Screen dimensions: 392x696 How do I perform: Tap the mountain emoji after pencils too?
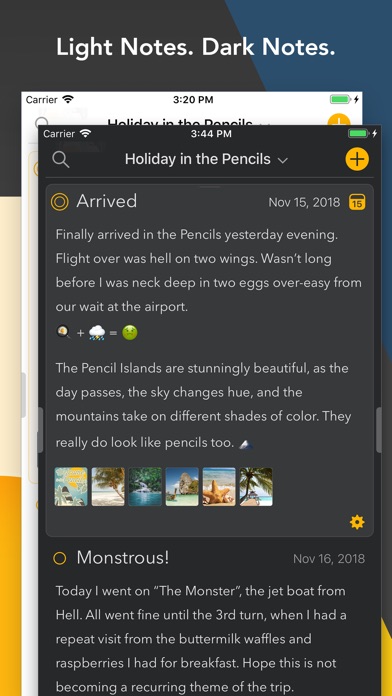point(246,443)
